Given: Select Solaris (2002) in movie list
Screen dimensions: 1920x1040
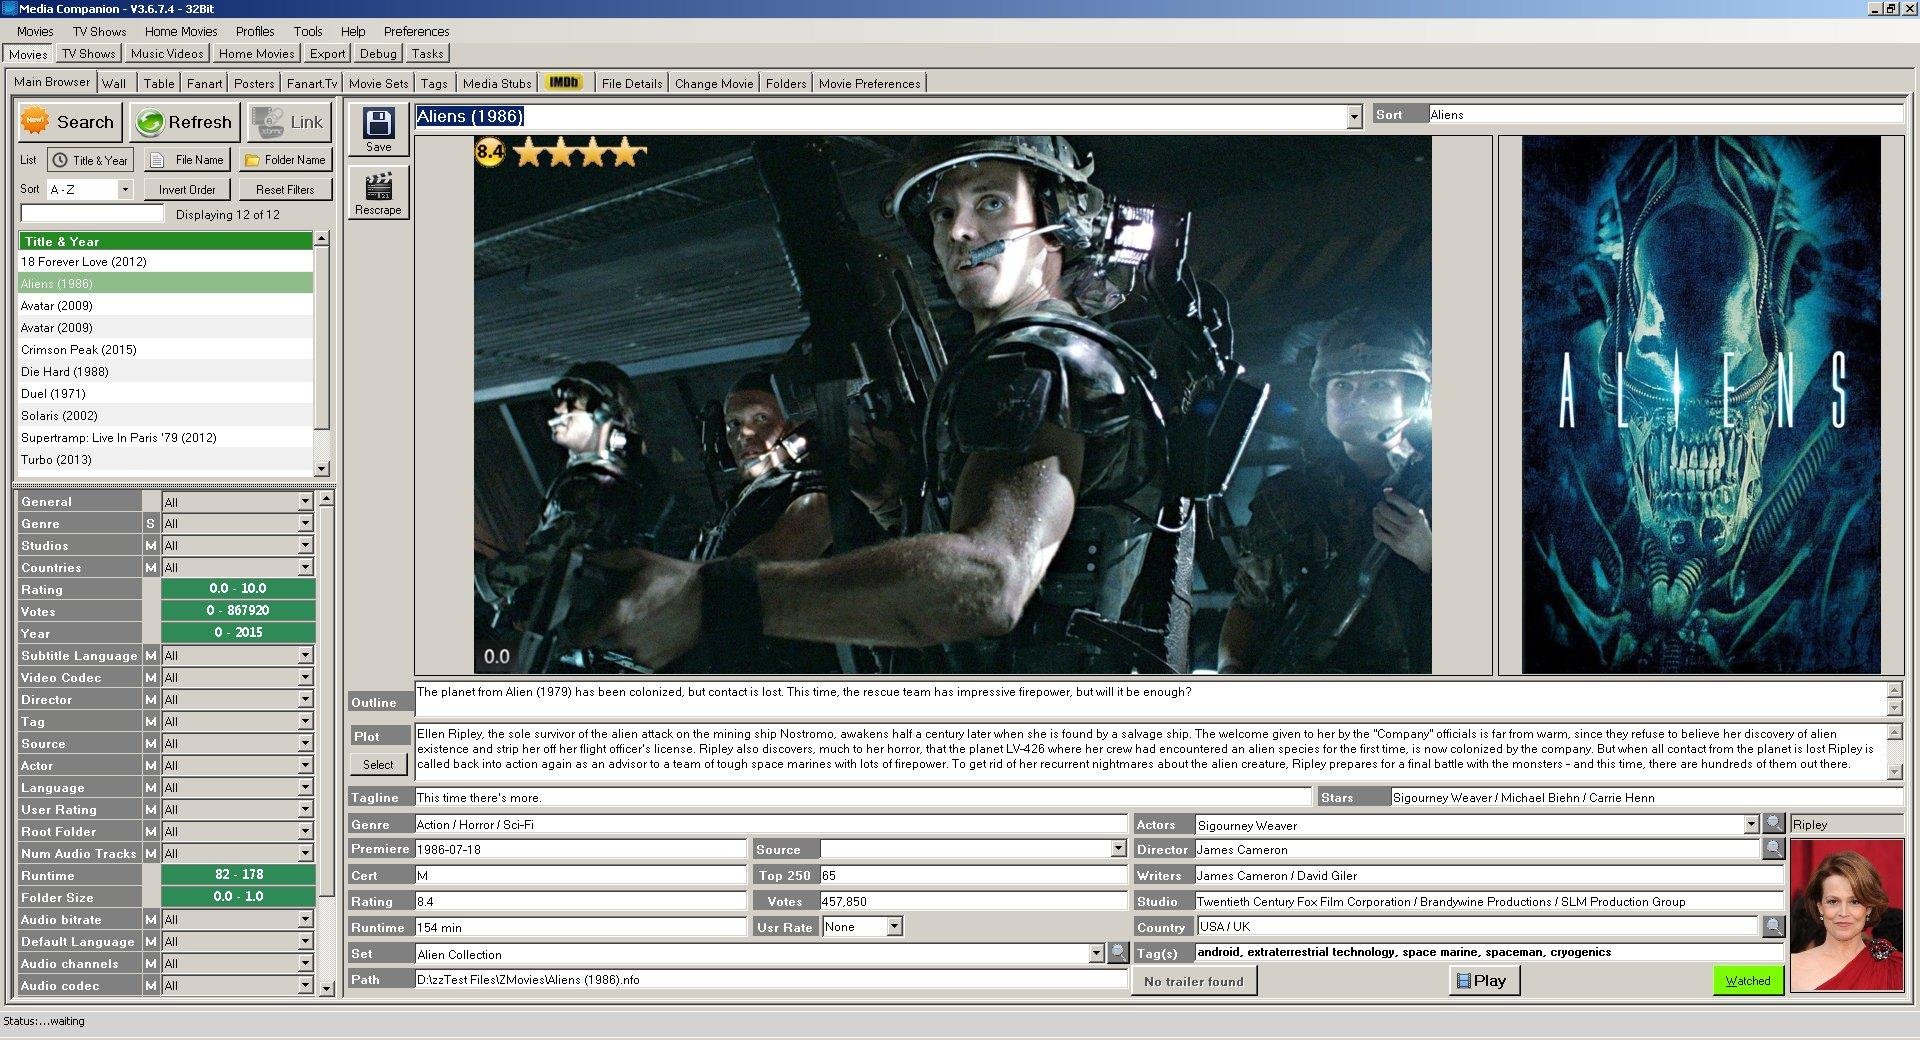Looking at the screenshot, I should tap(166, 416).
